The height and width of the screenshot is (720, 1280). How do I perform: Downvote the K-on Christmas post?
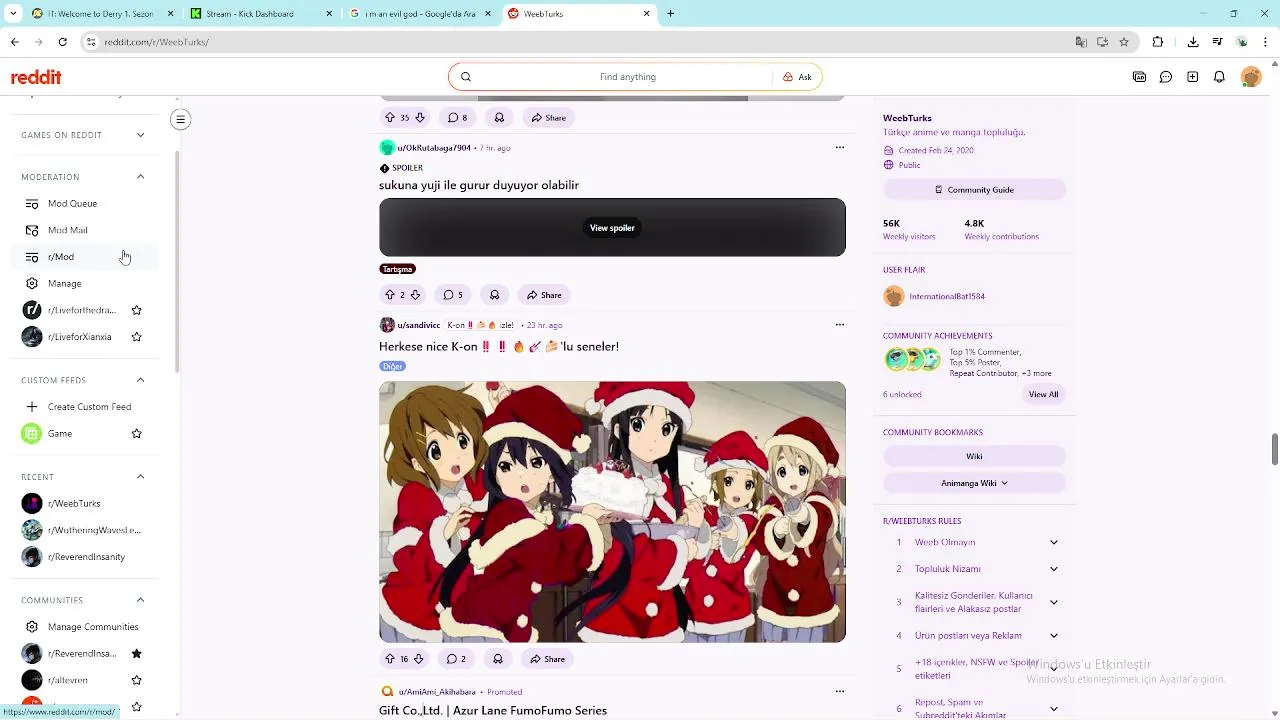click(x=418, y=659)
